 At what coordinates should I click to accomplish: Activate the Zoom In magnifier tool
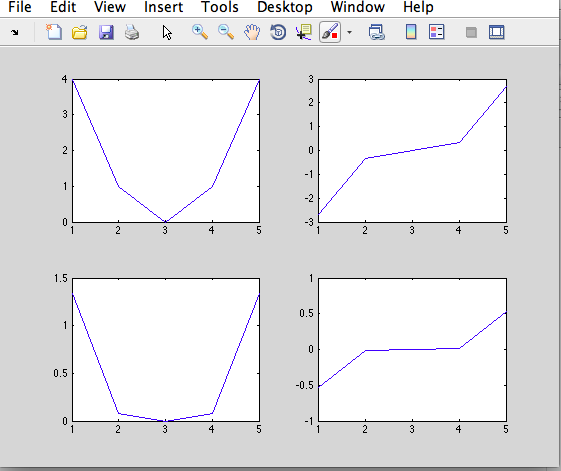tap(200, 32)
